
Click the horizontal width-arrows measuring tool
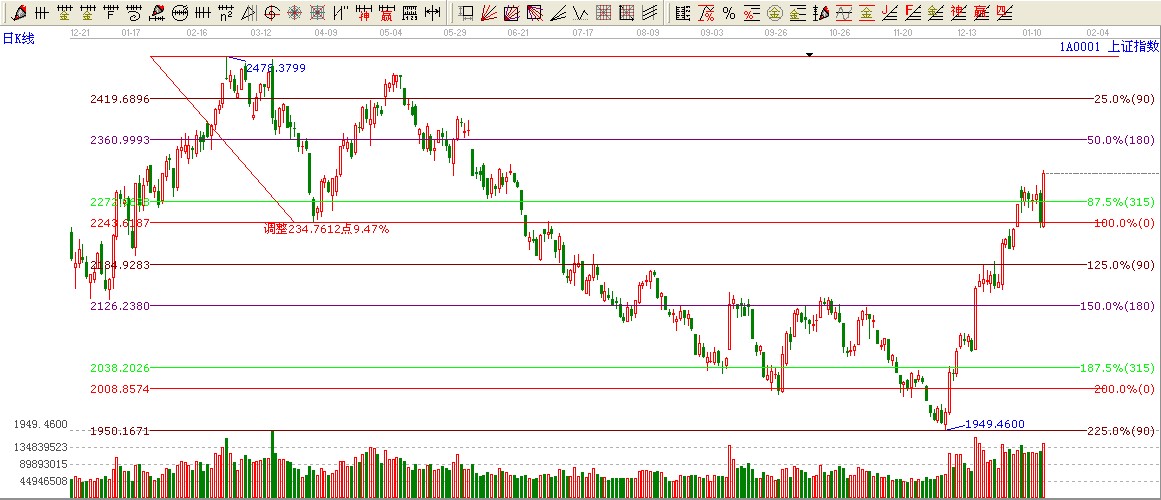pos(432,13)
